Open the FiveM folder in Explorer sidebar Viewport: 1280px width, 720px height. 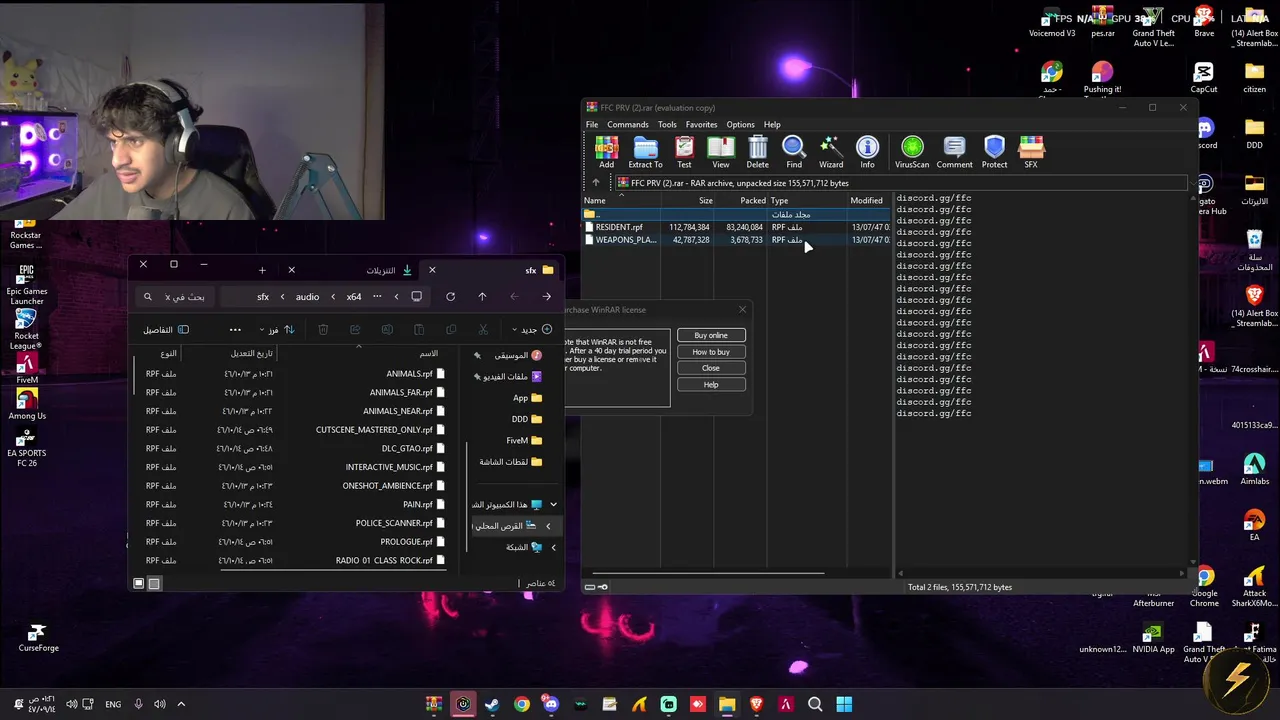click(524, 441)
